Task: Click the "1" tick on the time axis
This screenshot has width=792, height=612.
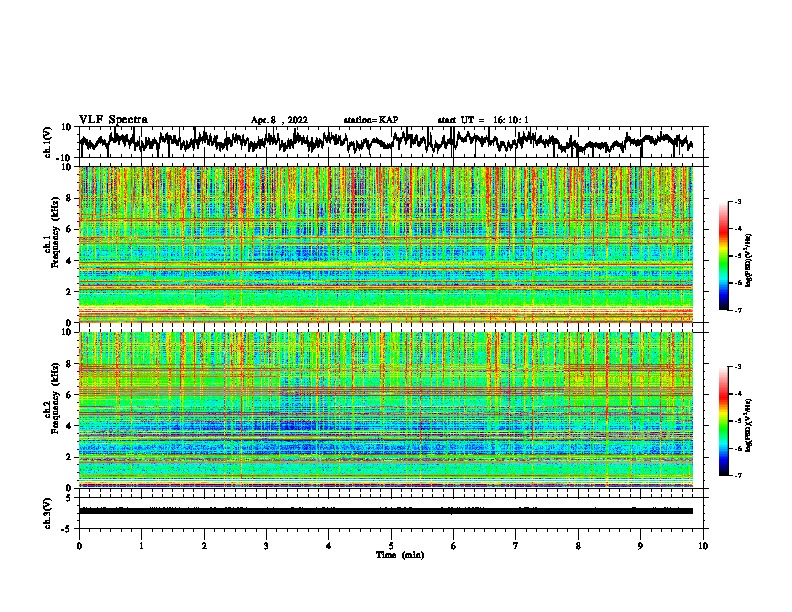Action: pos(141,546)
